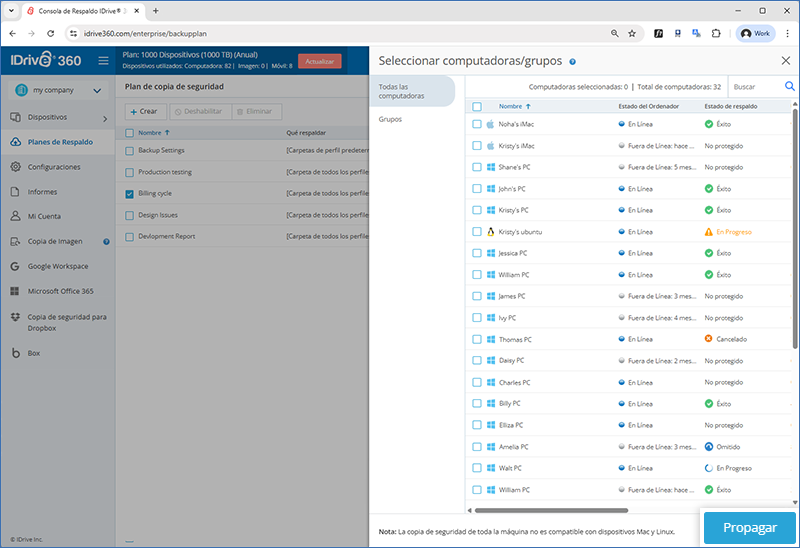Switch to the Grupos tab
The image size is (800, 548).
click(390, 119)
